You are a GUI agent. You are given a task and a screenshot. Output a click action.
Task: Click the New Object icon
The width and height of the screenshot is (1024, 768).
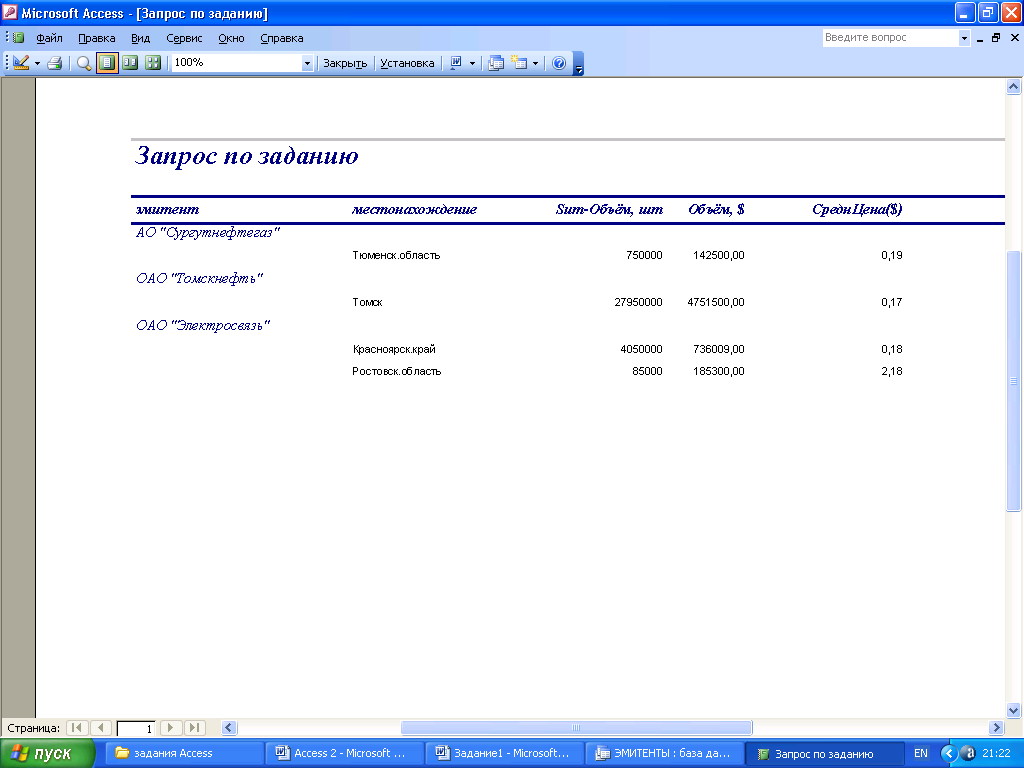point(519,63)
